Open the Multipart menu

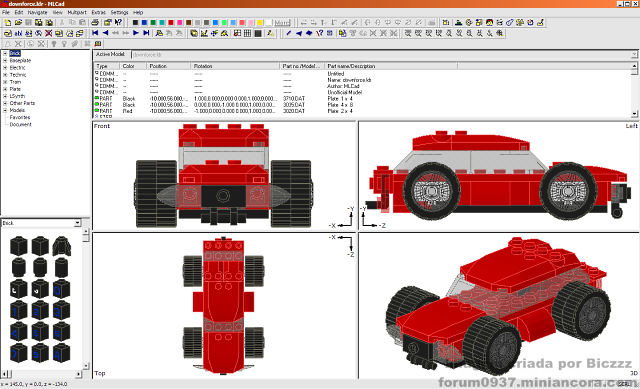coord(77,12)
